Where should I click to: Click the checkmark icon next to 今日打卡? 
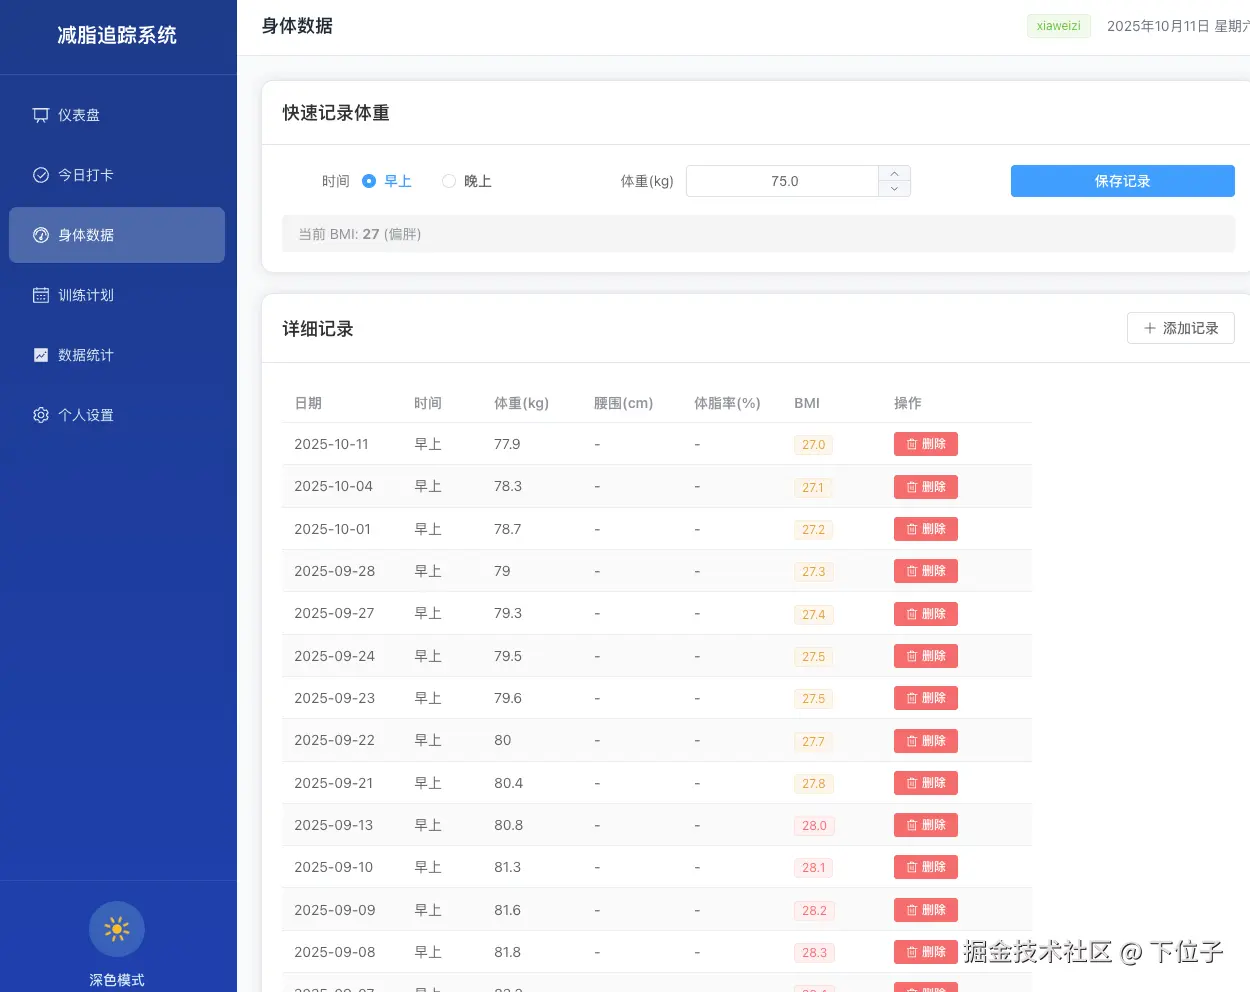[40, 174]
